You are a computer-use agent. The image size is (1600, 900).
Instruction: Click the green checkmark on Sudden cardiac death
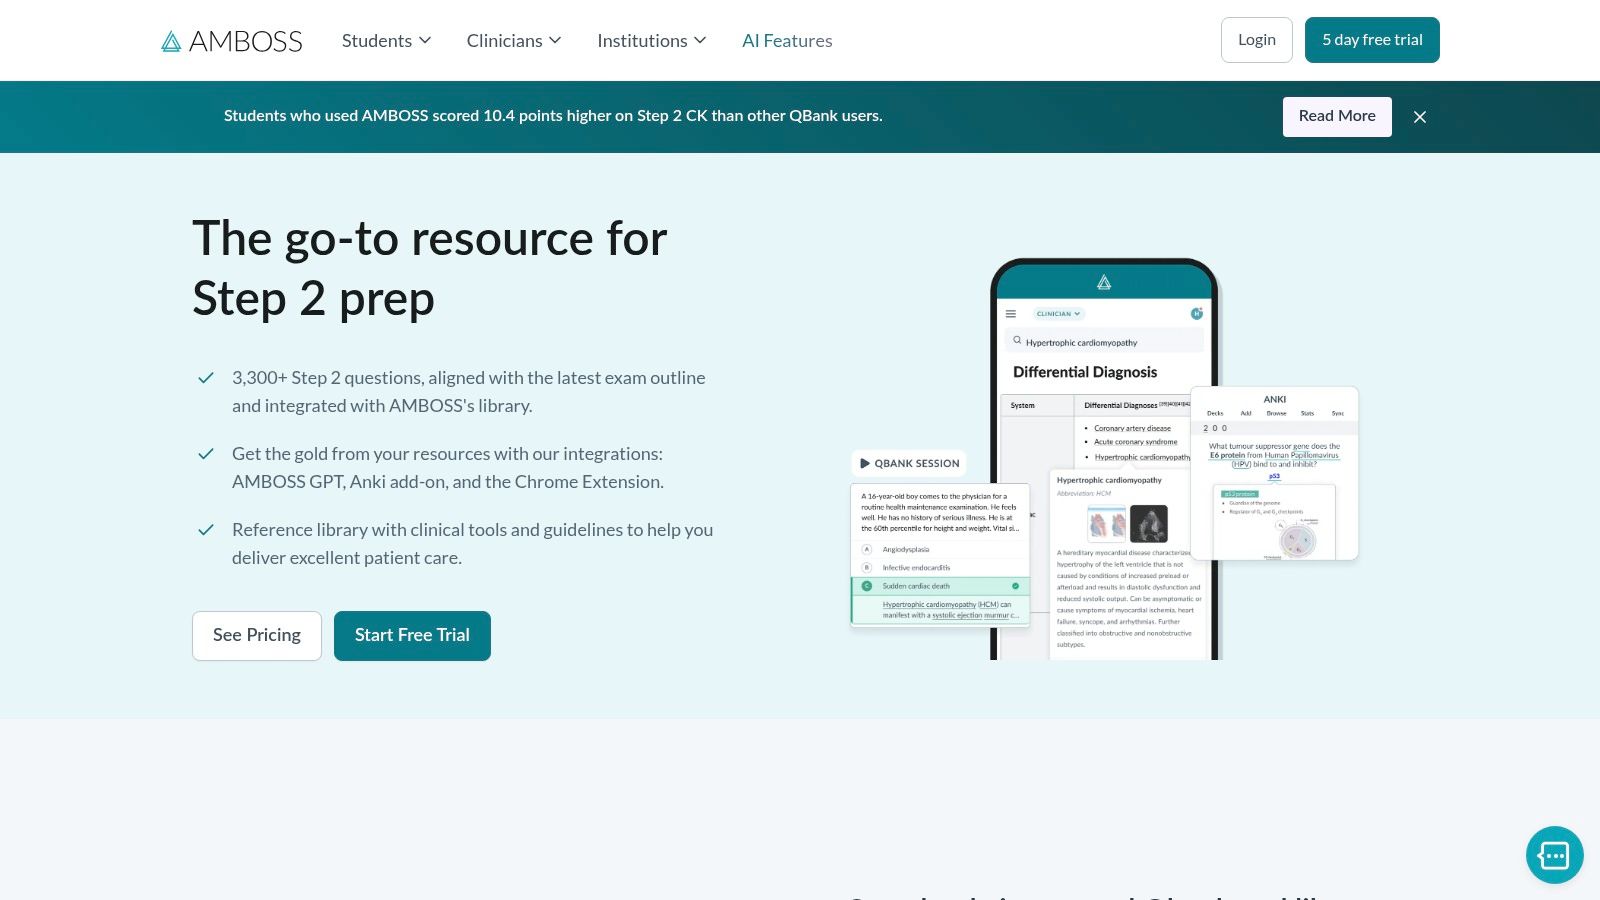pos(1014,586)
